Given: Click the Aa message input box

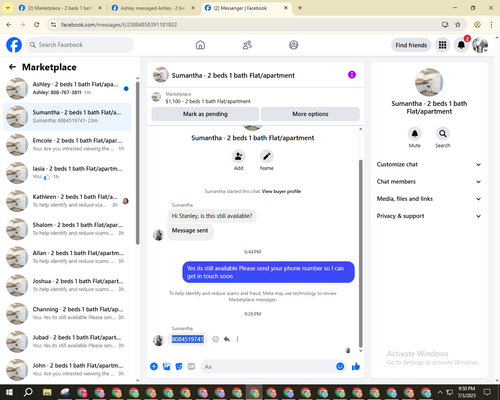Looking at the screenshot, I should (267, 367).
